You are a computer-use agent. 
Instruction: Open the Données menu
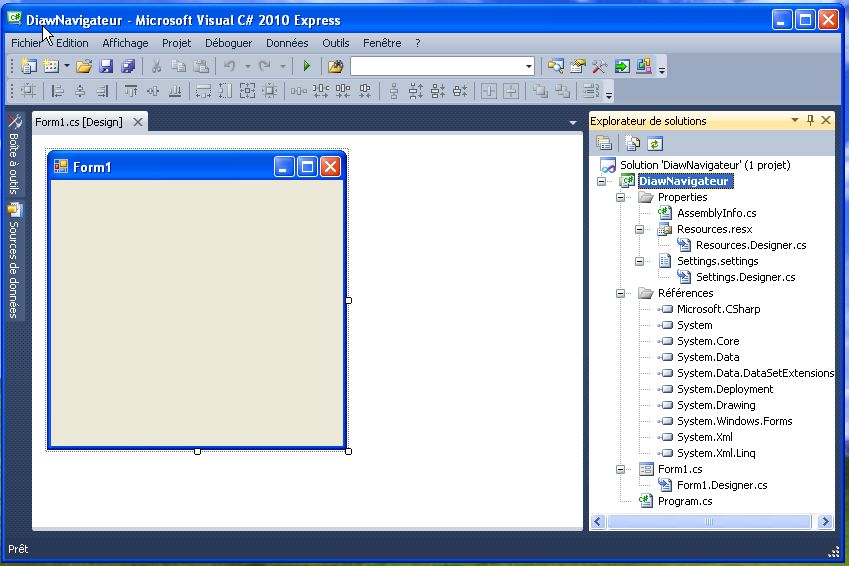(x=287, y=43)
